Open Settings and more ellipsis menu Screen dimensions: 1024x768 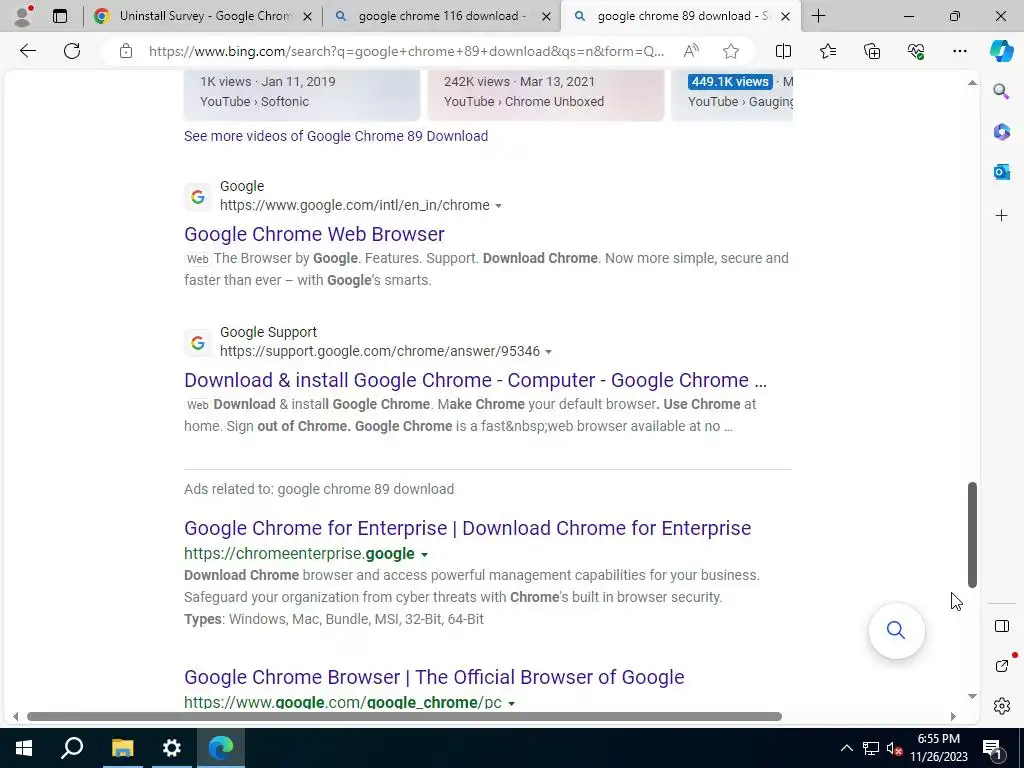959,51
